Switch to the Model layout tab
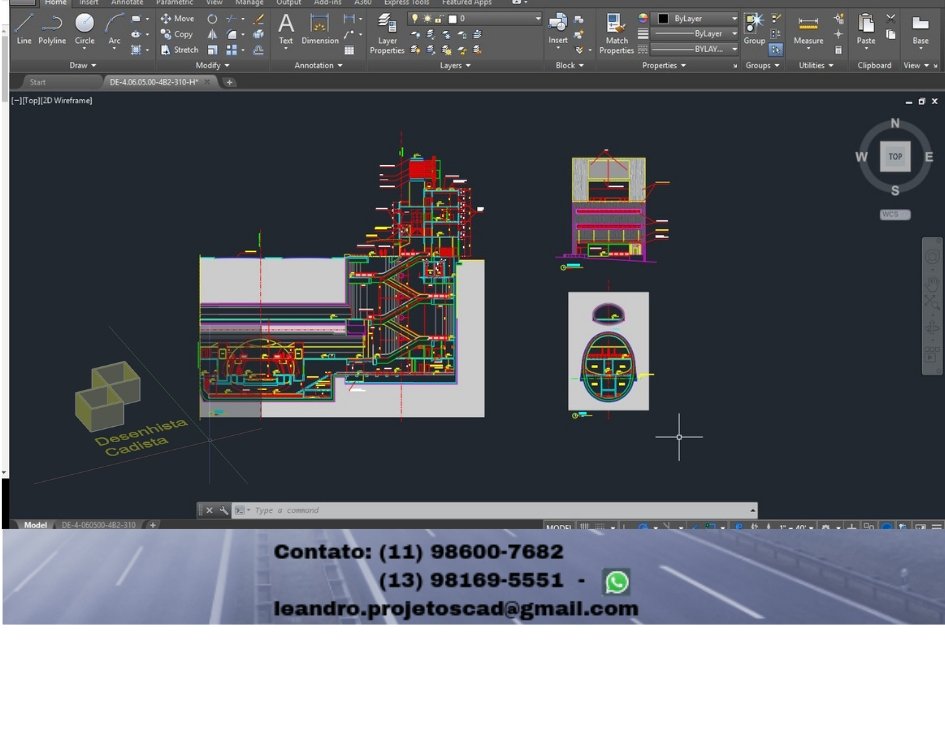 tap(35, 524)
